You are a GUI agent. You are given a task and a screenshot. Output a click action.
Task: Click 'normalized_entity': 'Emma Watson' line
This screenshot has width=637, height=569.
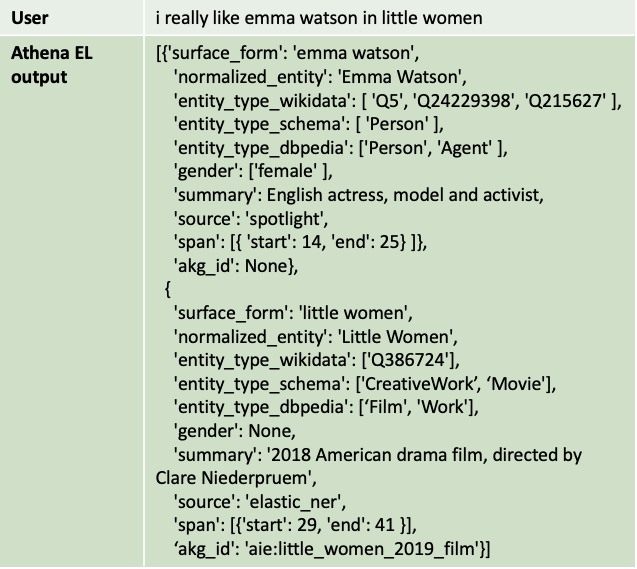[320, 77]
